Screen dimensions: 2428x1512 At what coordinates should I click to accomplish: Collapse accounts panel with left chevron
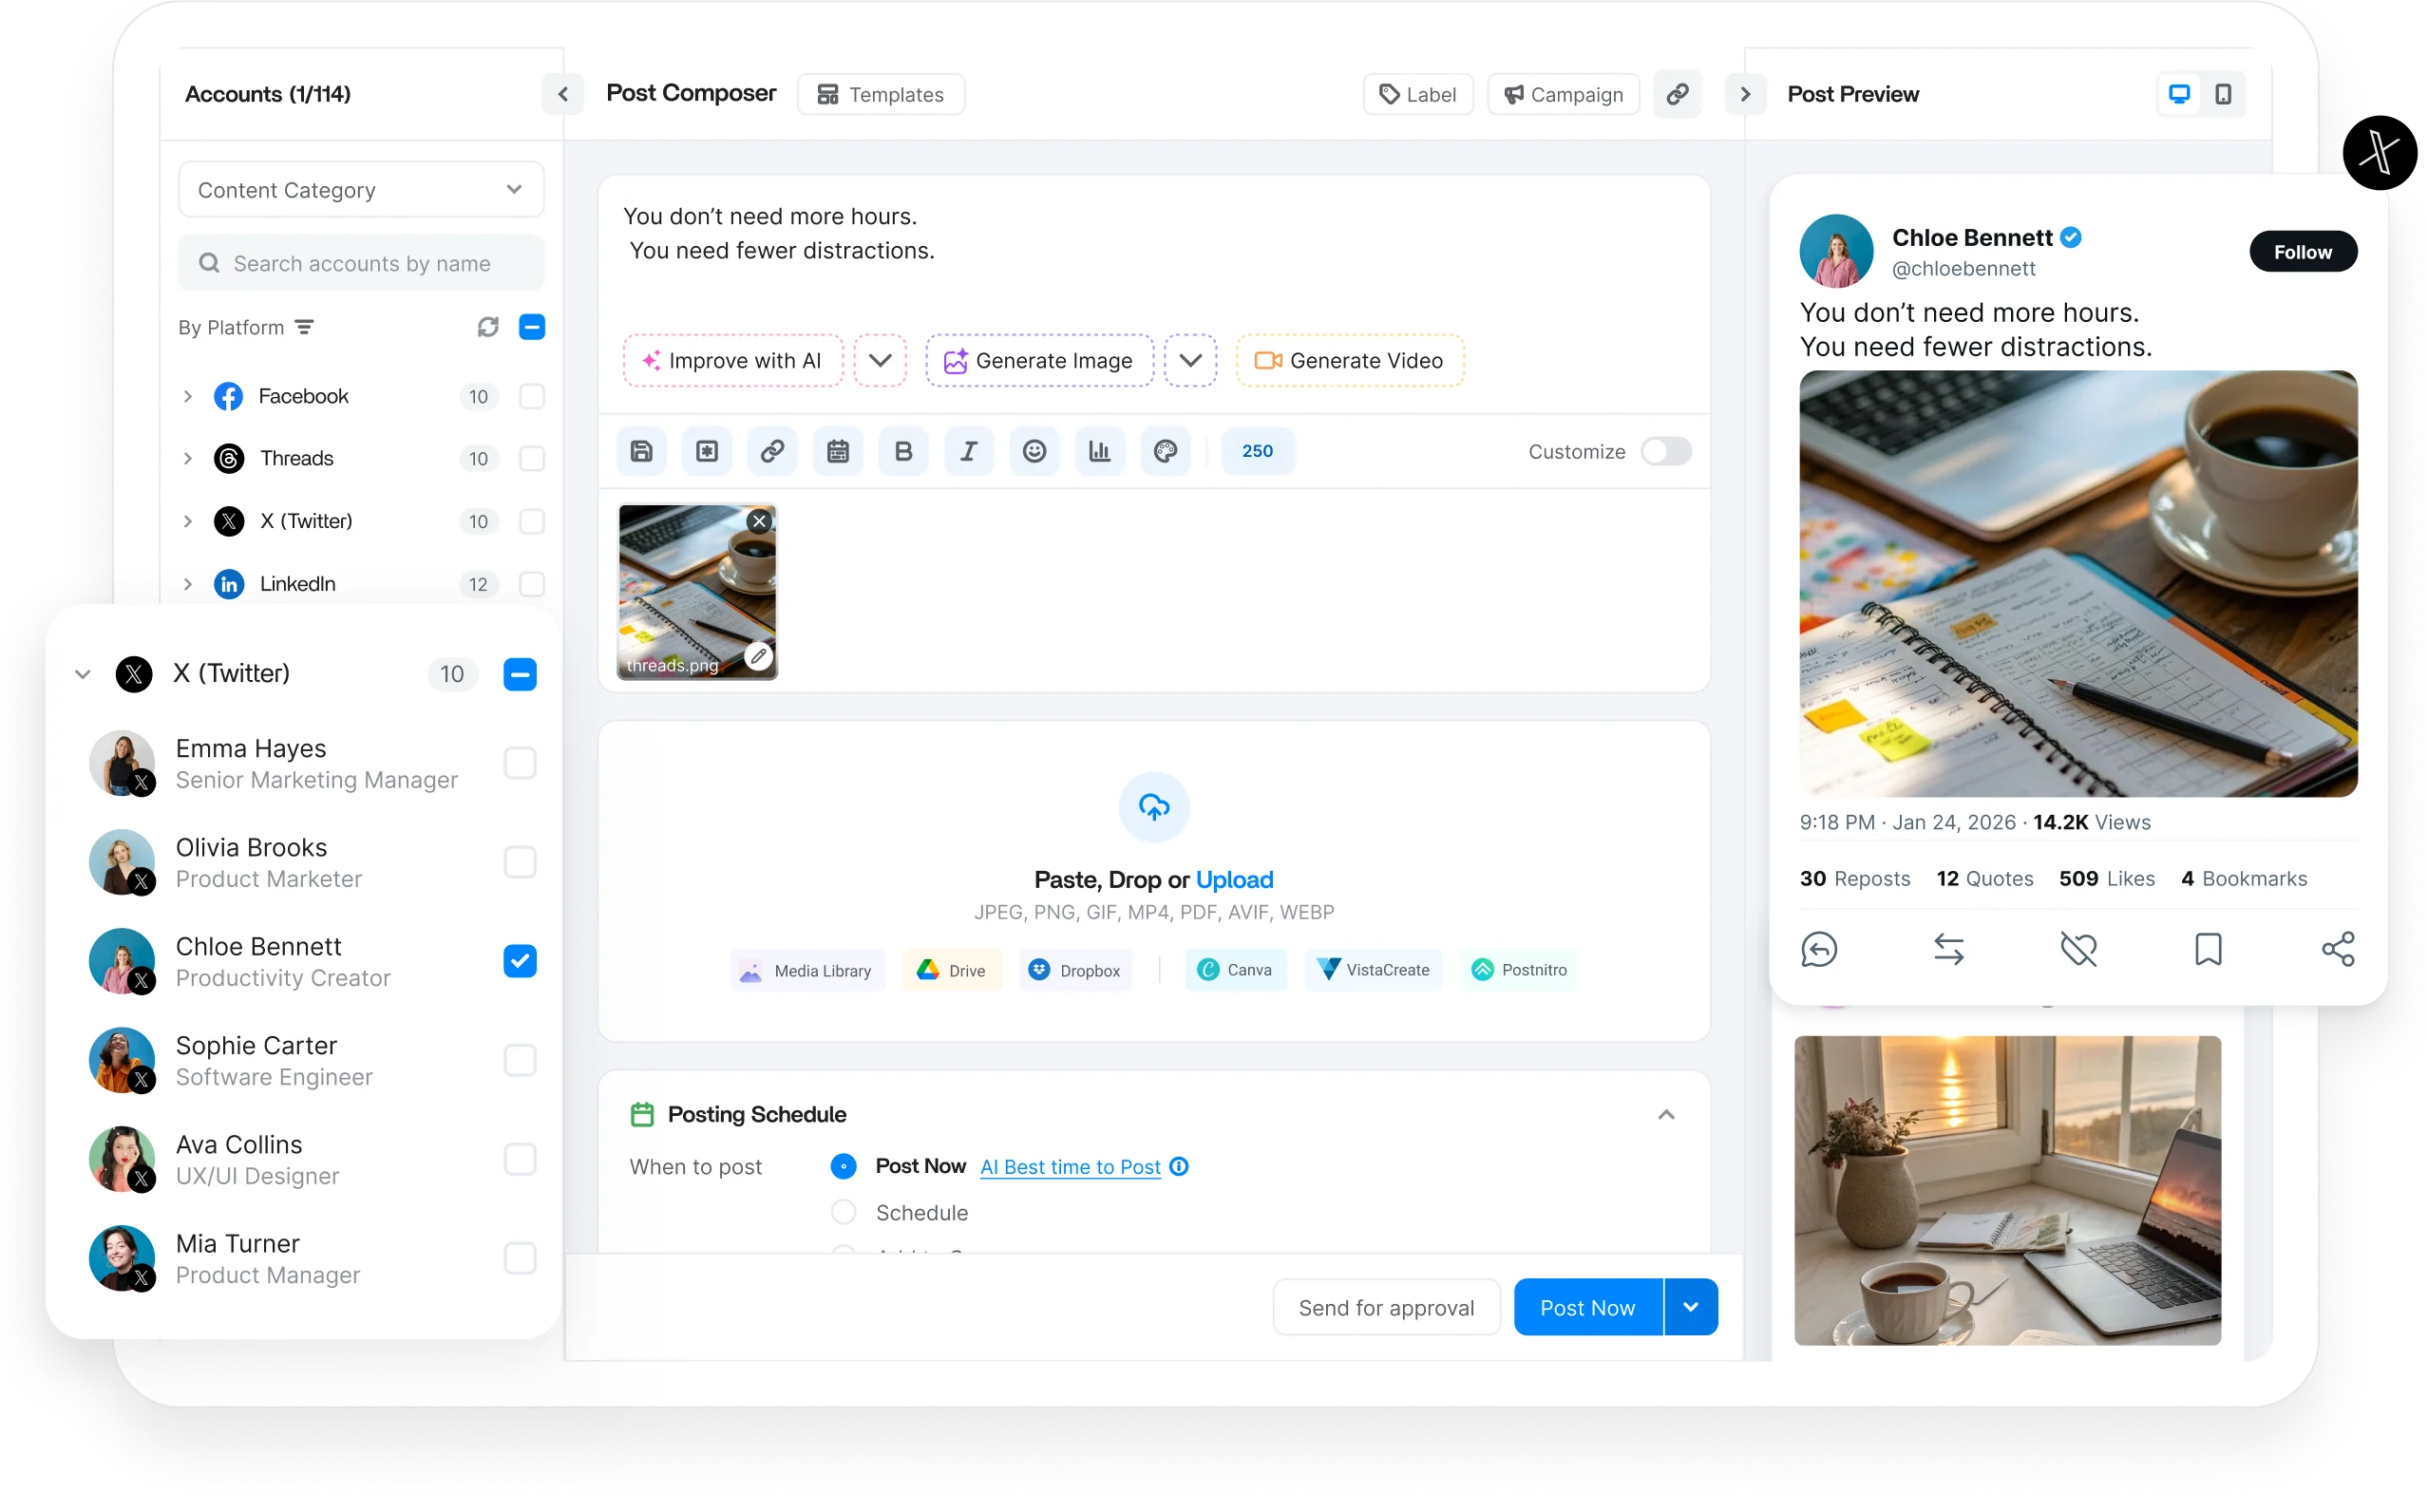(x=563, y=94)
